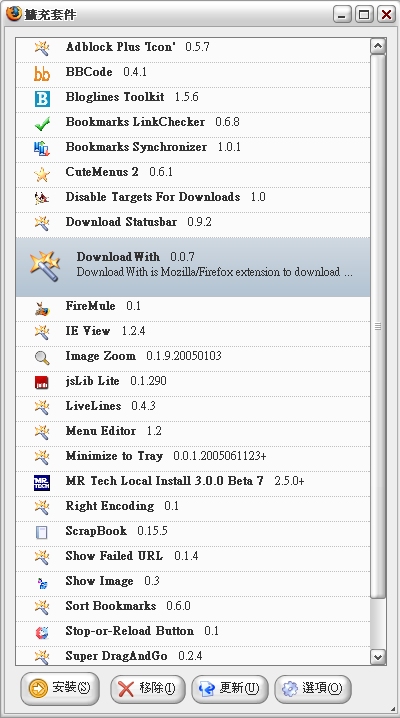Select the Download Statusbar name text
400x718 pixels.
coord(121,222)
